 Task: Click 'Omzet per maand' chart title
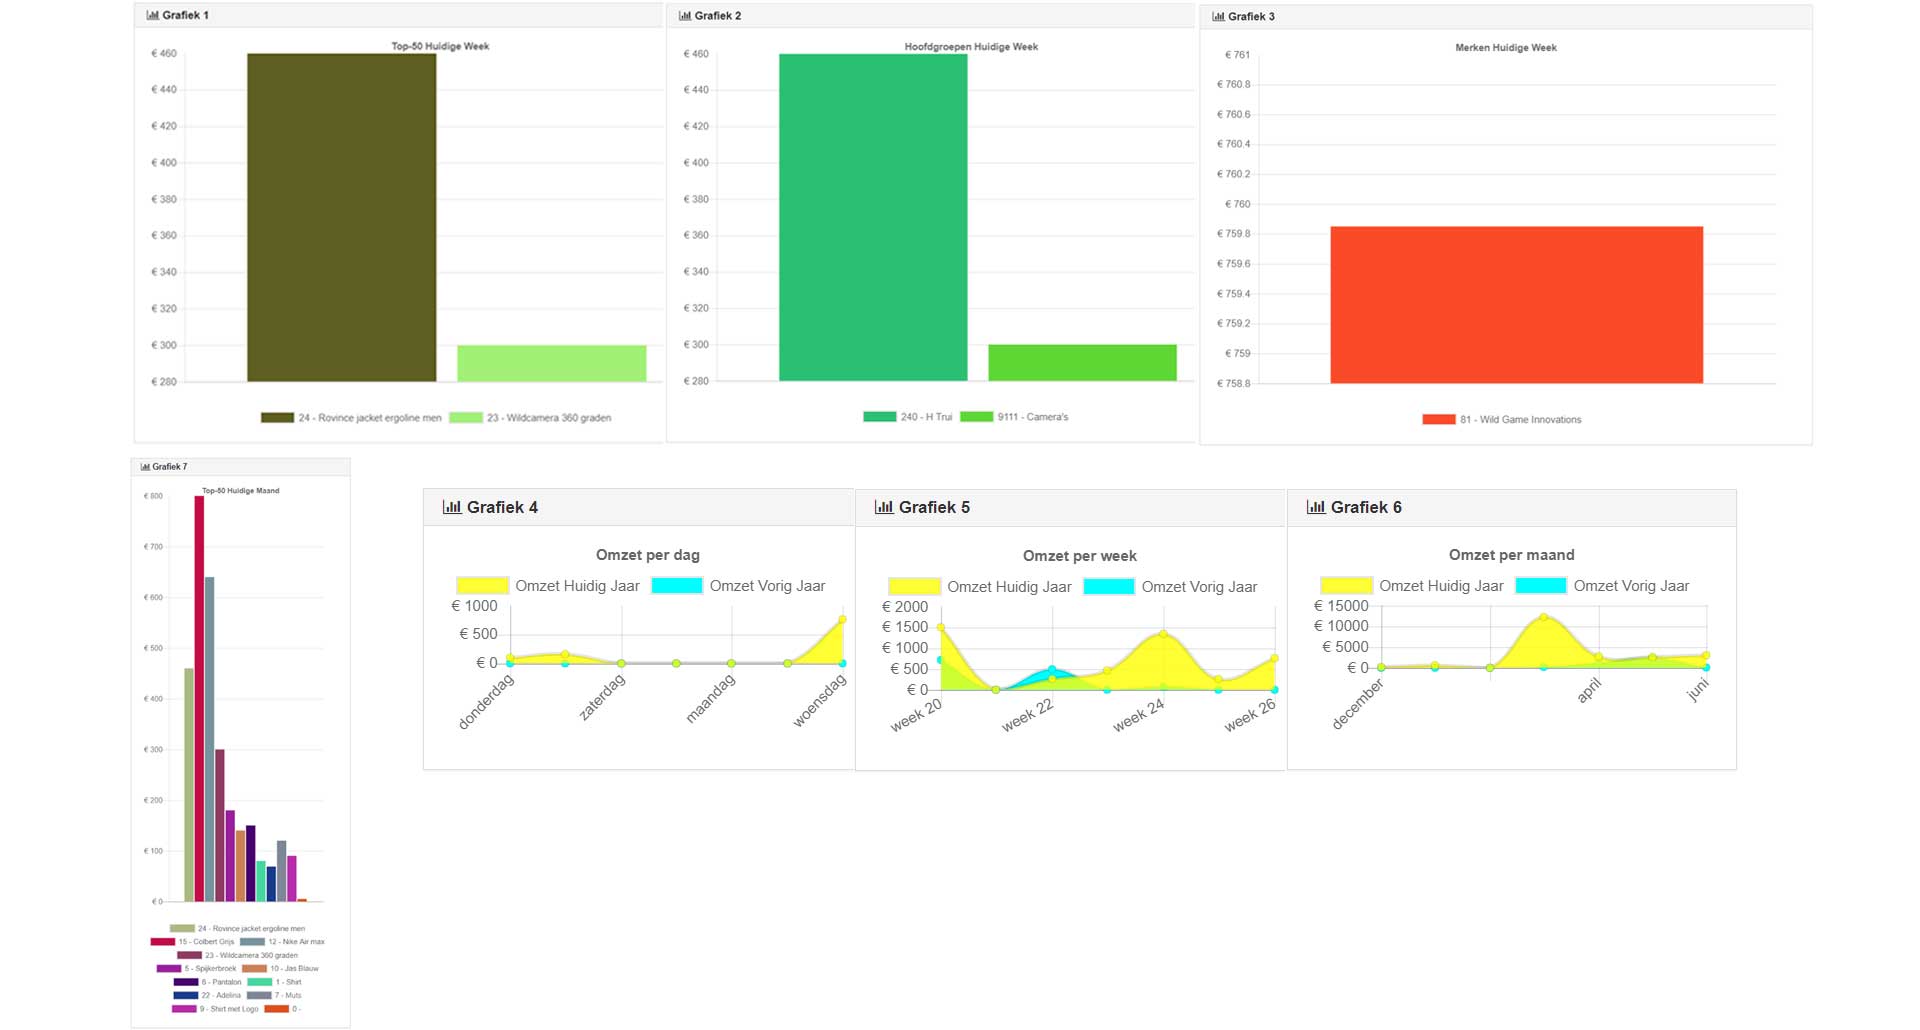tap(1512, 555)
